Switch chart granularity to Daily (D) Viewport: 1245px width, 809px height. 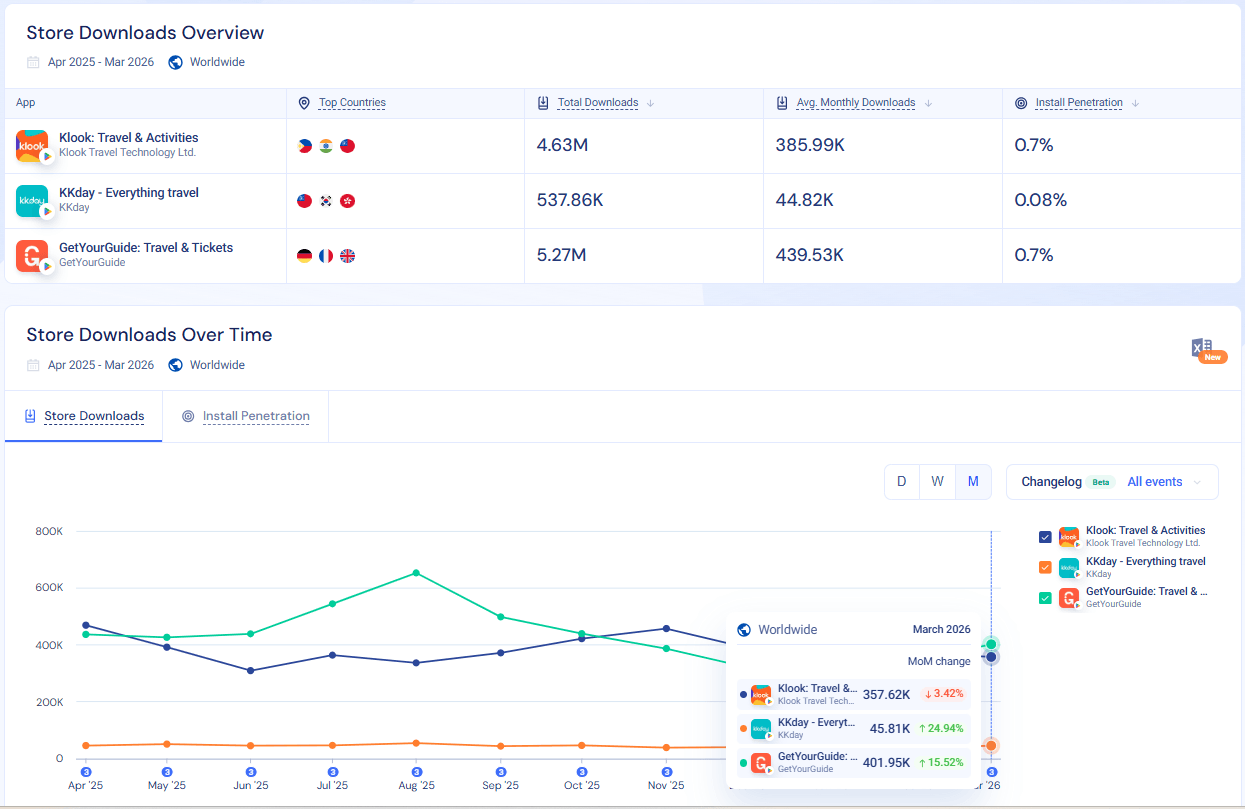click(902, 482)
